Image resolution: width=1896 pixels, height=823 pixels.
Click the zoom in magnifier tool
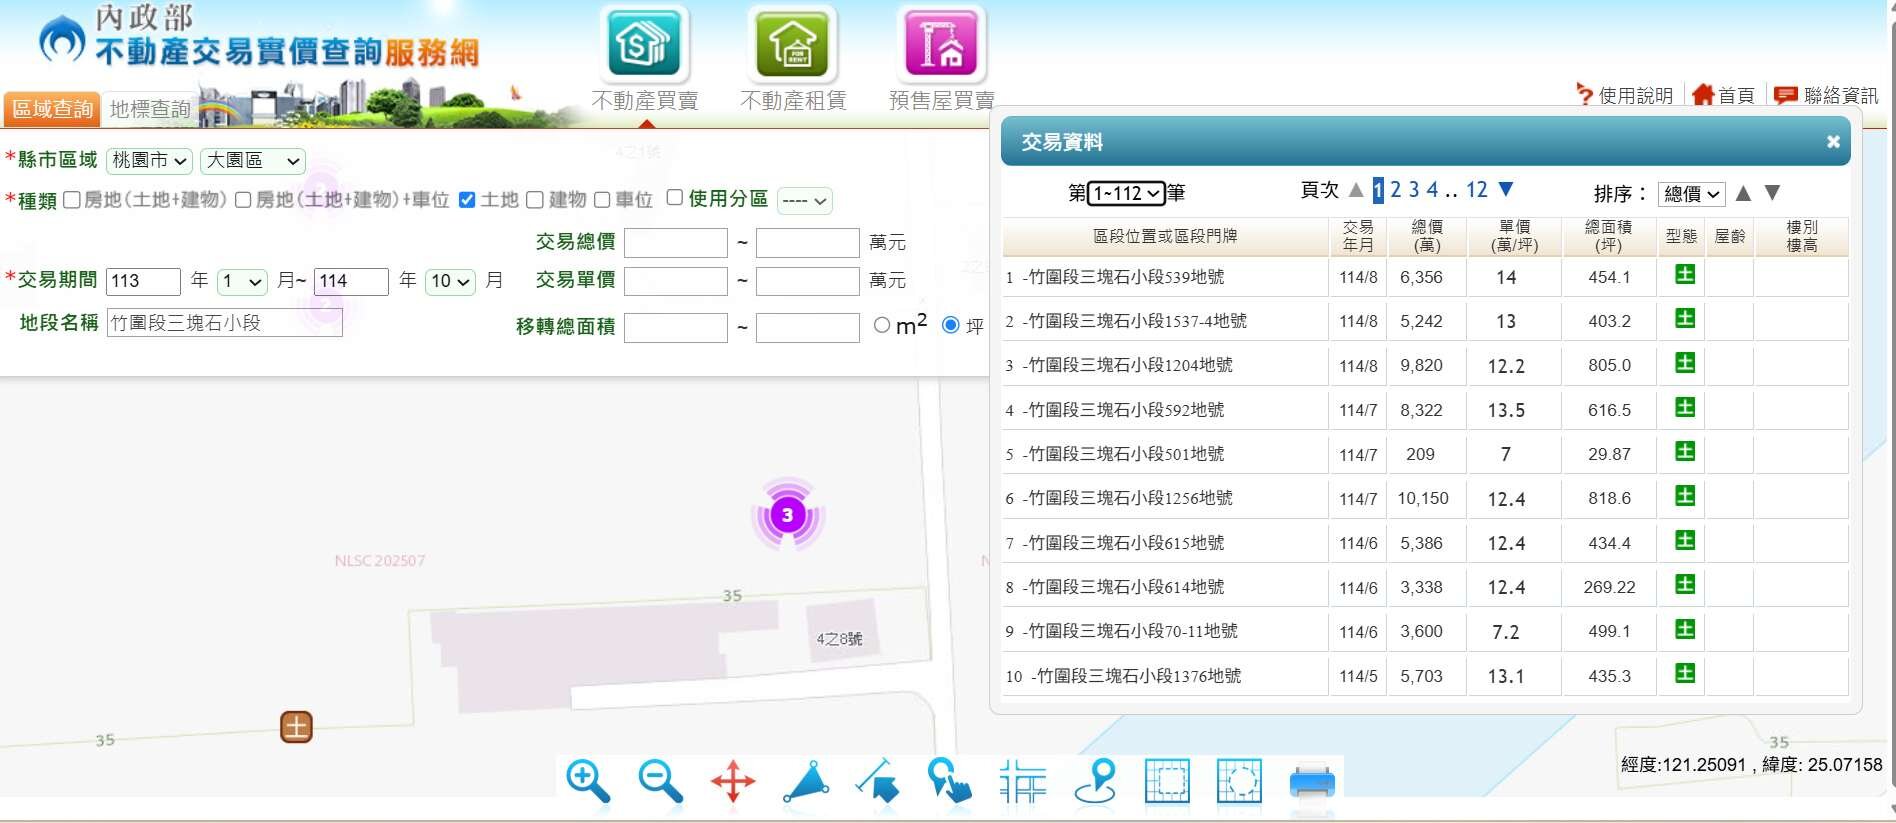pos(587,781)
